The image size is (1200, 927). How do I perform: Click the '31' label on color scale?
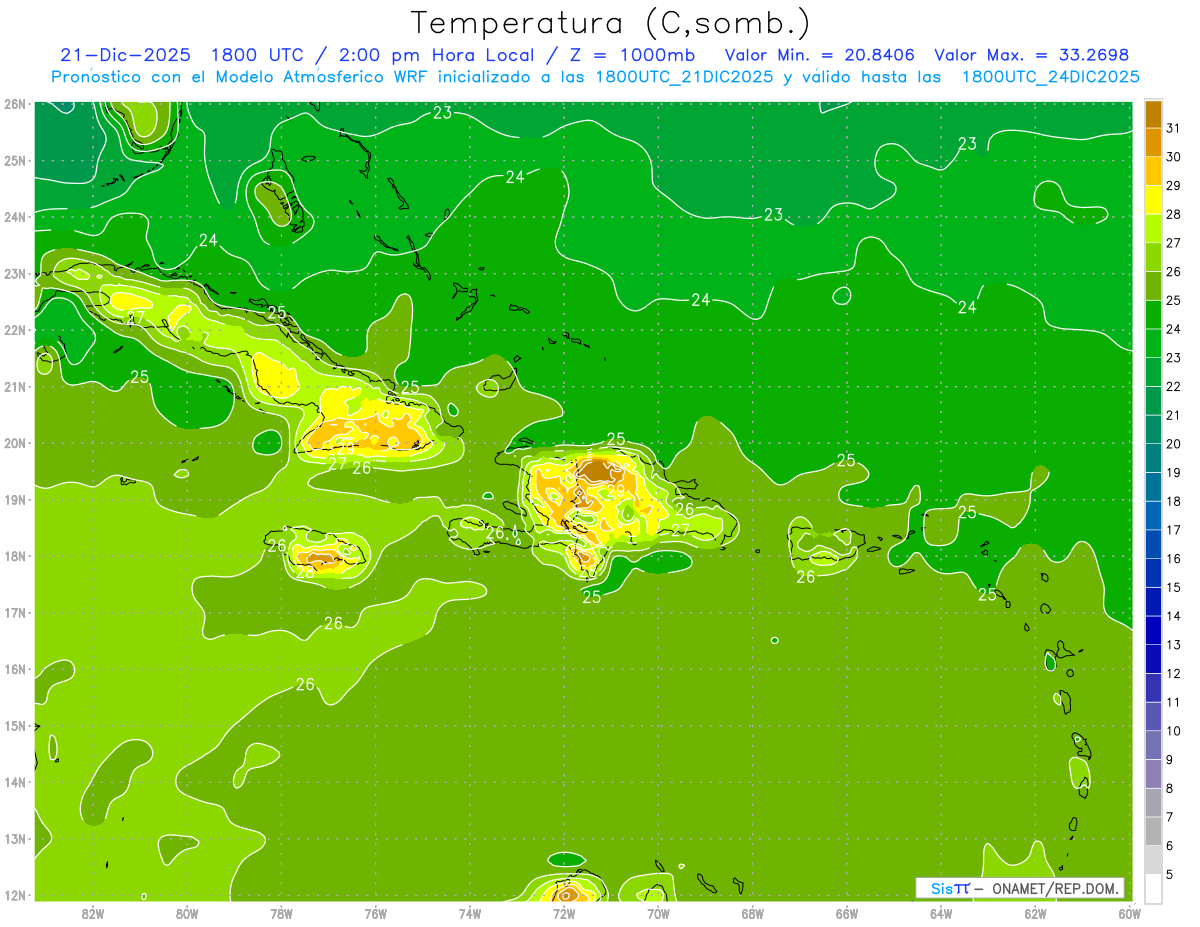point(1174,128)
